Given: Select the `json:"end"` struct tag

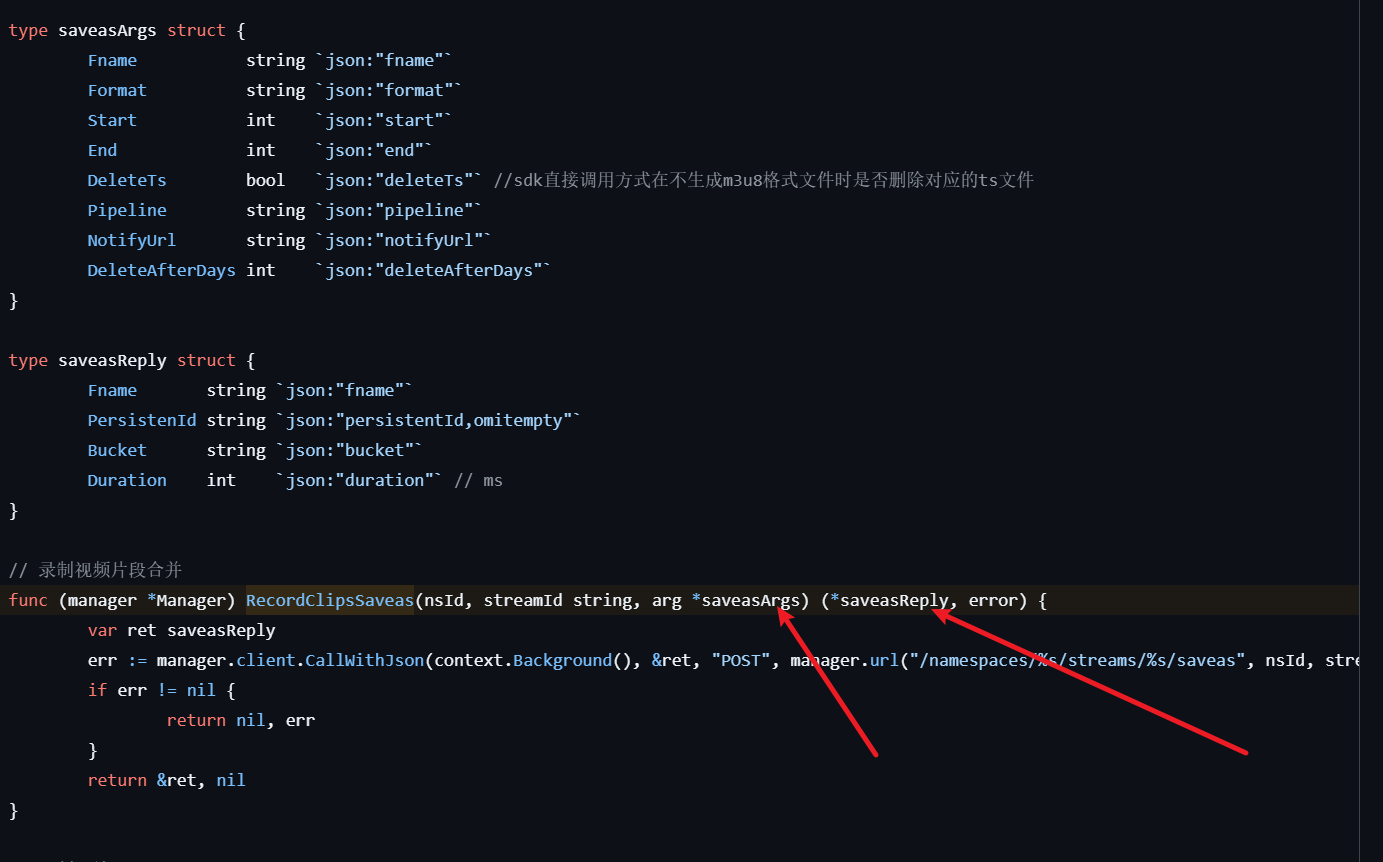Looking at the screenshot, I should coord(374,150).
